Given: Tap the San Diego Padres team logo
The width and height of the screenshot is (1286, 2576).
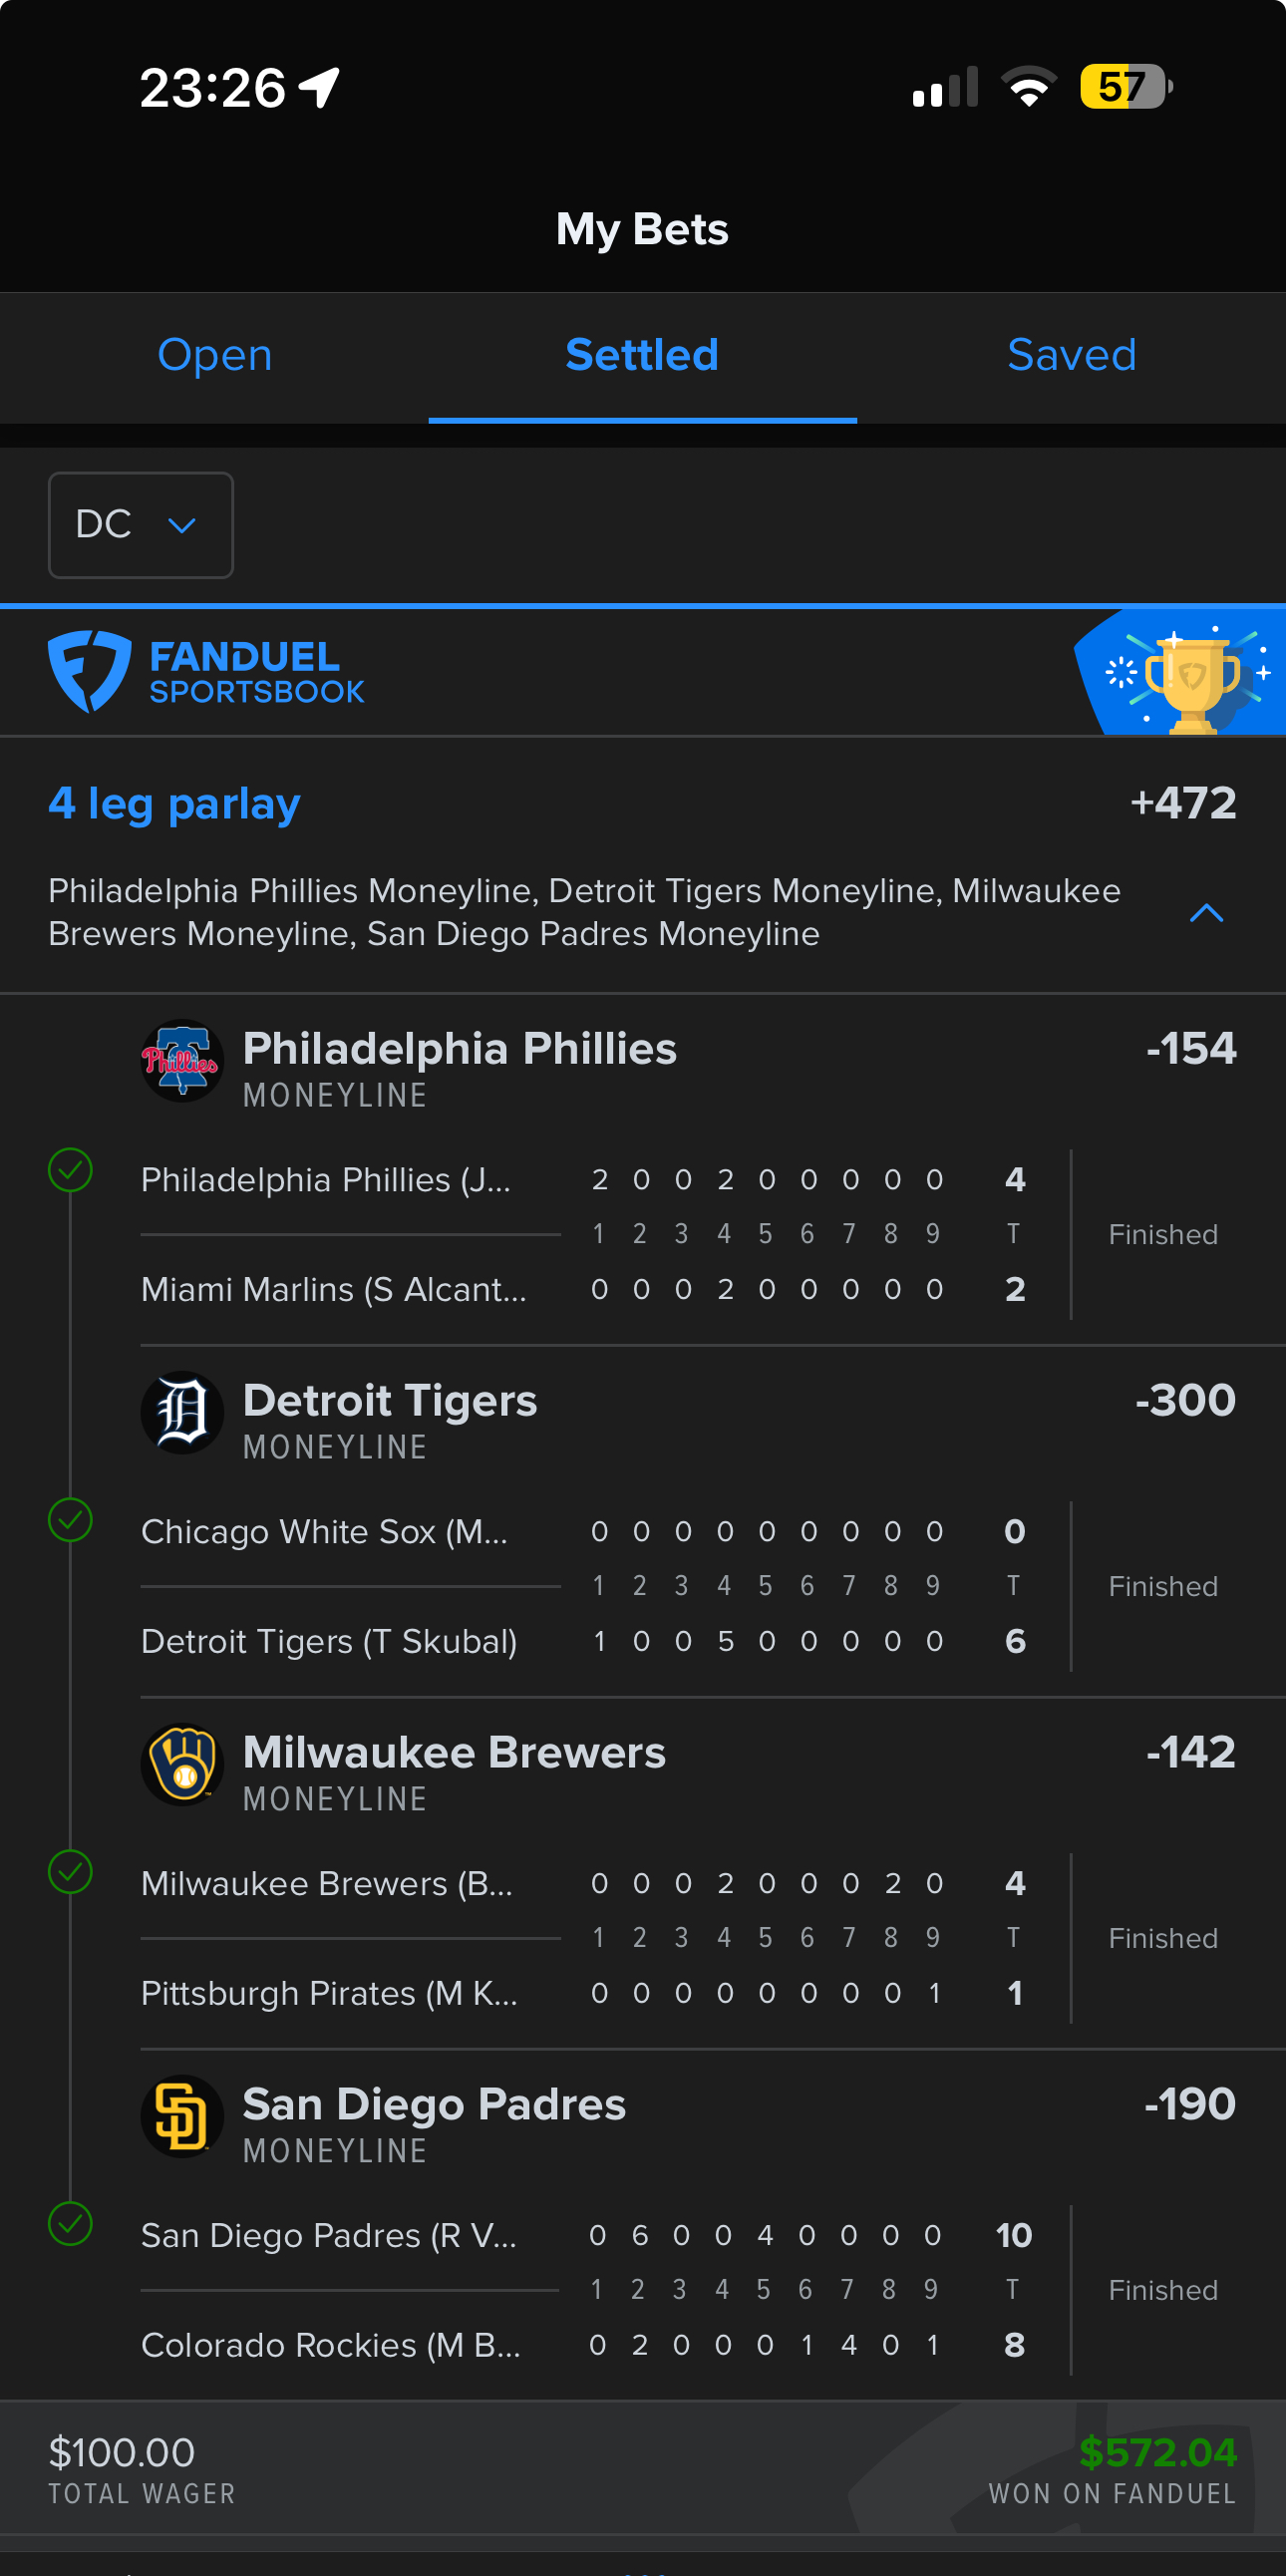Looking at the screenshot, I should pyautogui.click(x=181, y=2116).
